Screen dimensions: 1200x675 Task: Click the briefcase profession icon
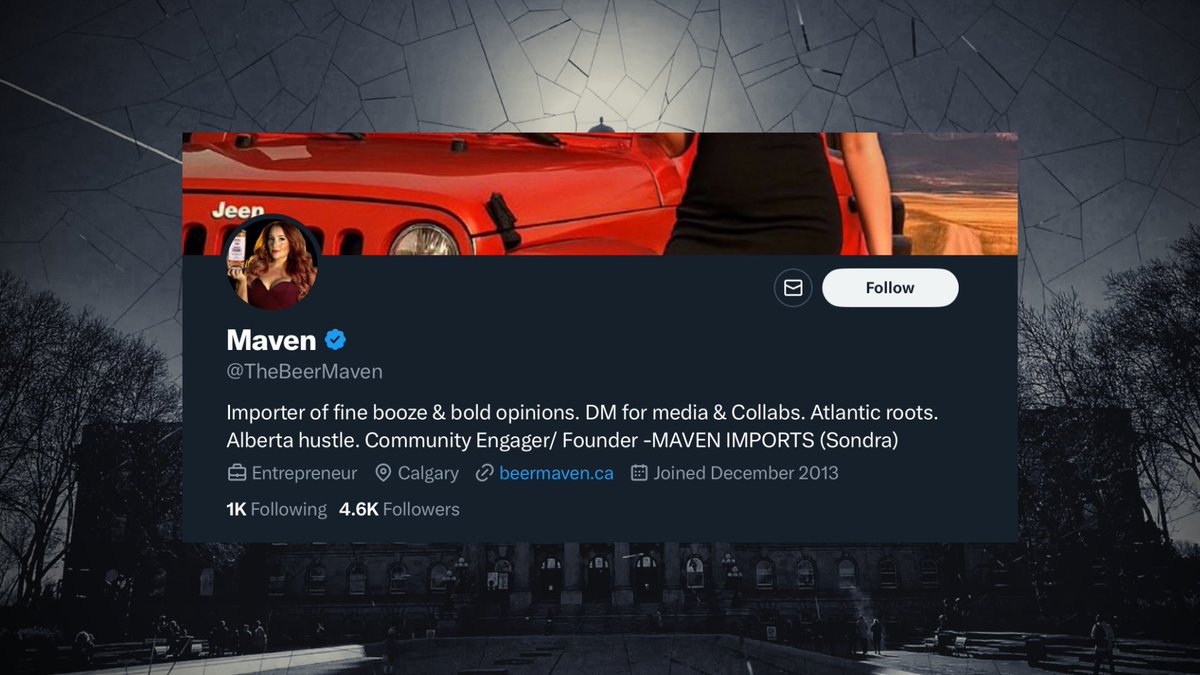point(237,473)
